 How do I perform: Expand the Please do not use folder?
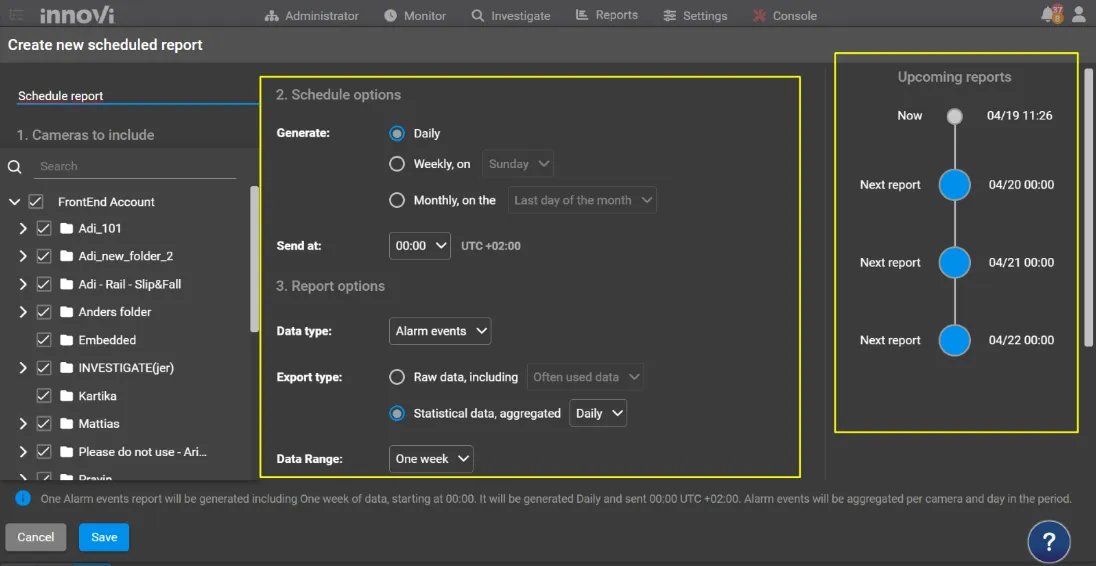(22, 452)
